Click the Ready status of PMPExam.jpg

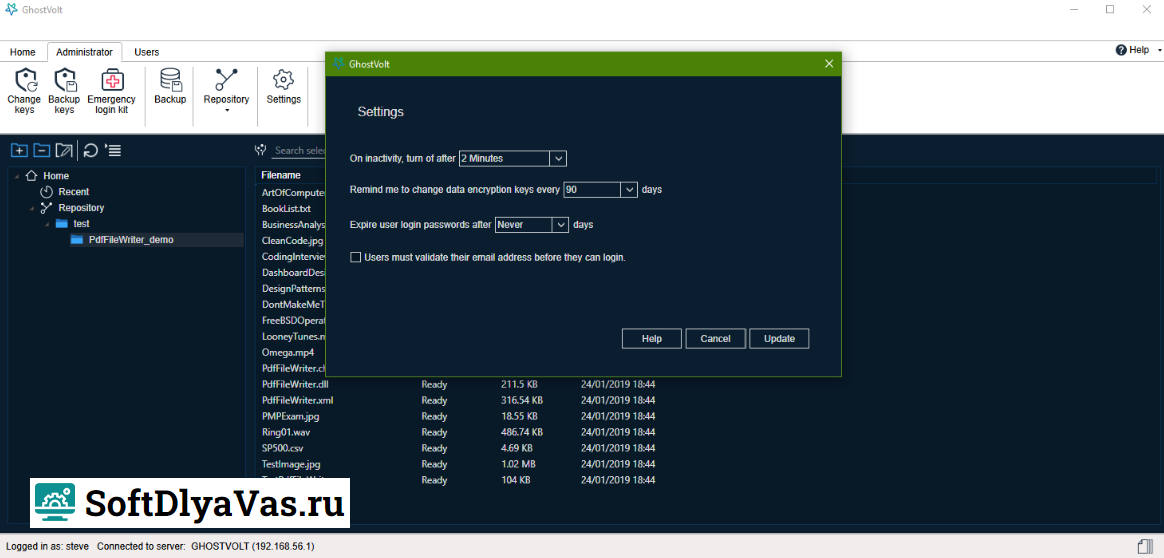point(434,416)
